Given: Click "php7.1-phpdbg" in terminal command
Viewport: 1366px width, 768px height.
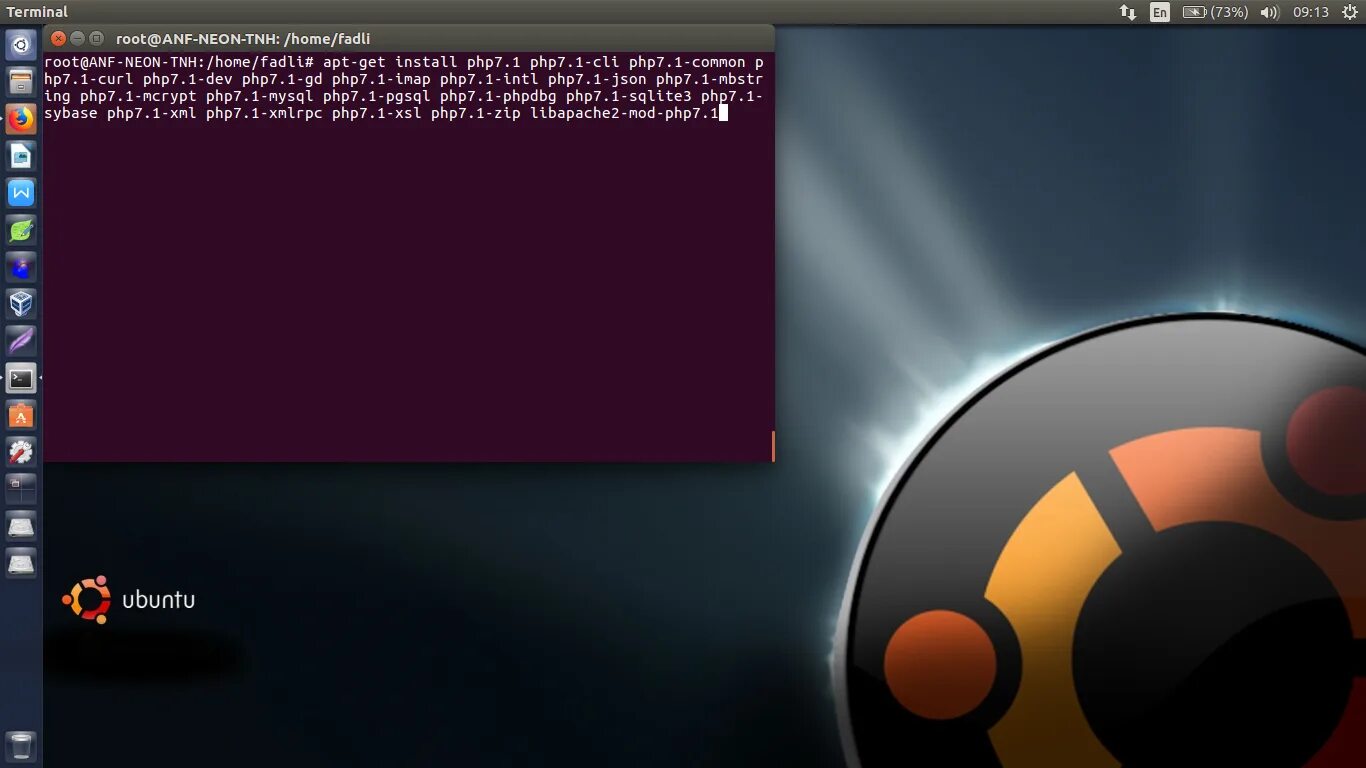Looking at the screenshot, I should click(498, 96).
